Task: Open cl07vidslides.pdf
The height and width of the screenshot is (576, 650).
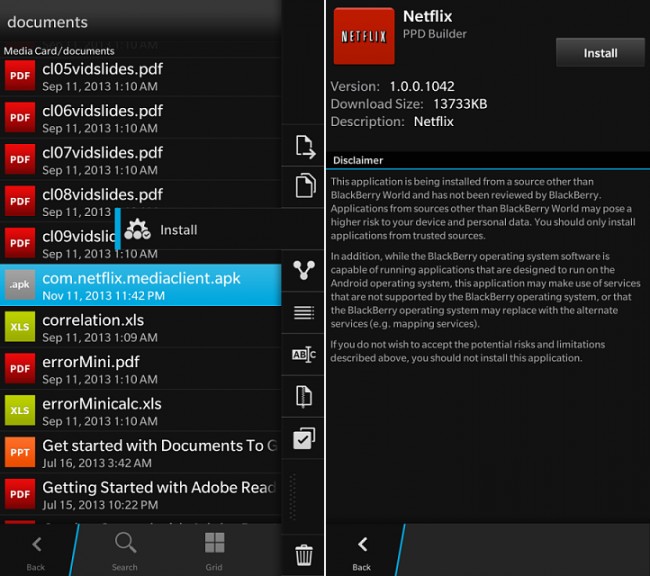Action: (141, 160)
